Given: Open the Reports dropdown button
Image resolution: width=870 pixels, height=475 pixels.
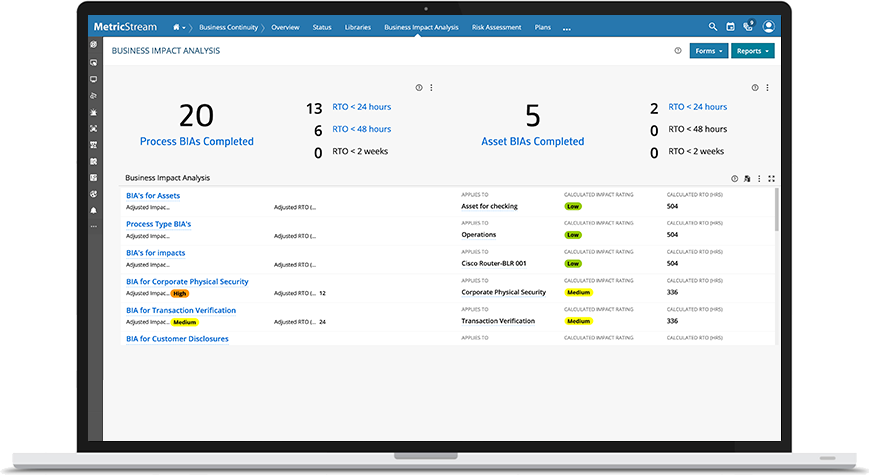Looking at the screenshot, I should [752, 51].
